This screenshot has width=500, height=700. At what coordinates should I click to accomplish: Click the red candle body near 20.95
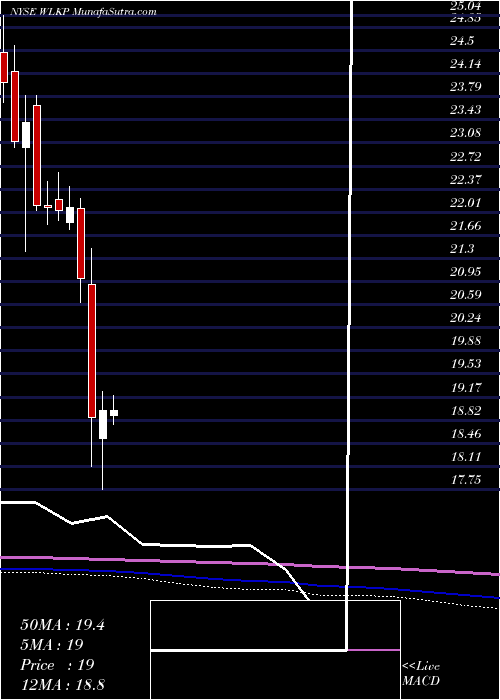tap(81, 243)
